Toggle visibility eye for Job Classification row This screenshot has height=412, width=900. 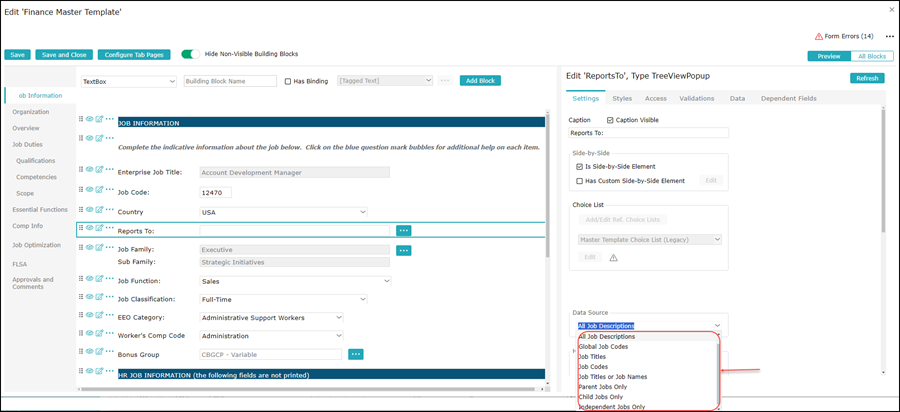[90, 297]
